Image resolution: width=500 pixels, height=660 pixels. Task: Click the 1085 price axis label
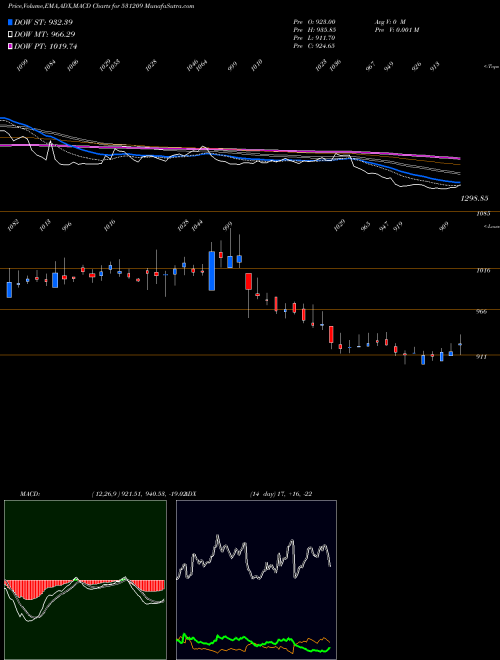click(x=483, y=214)
